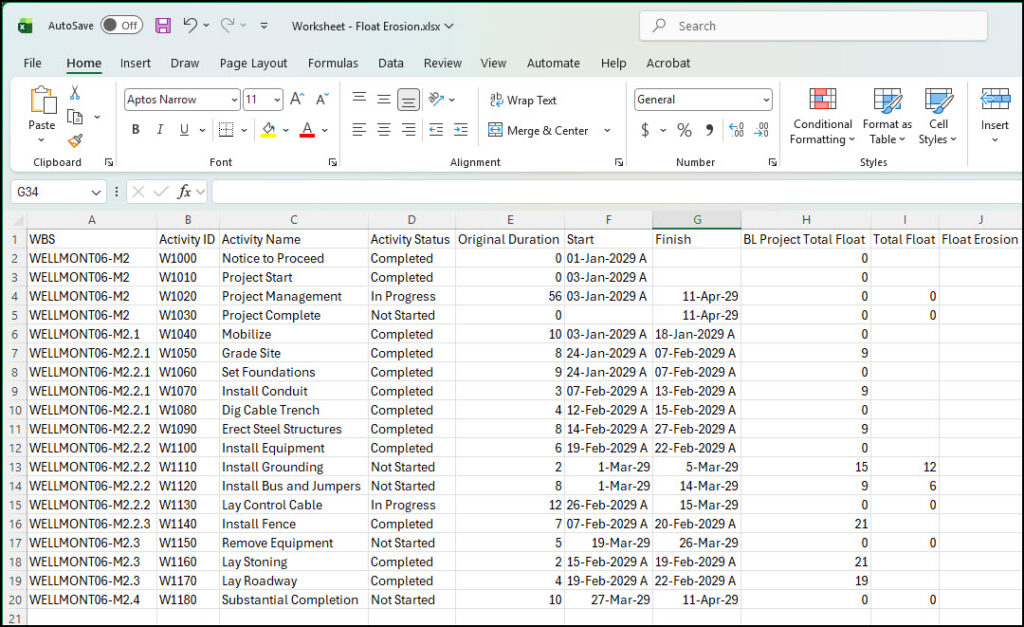Decrease indent icon

[436, 130]
